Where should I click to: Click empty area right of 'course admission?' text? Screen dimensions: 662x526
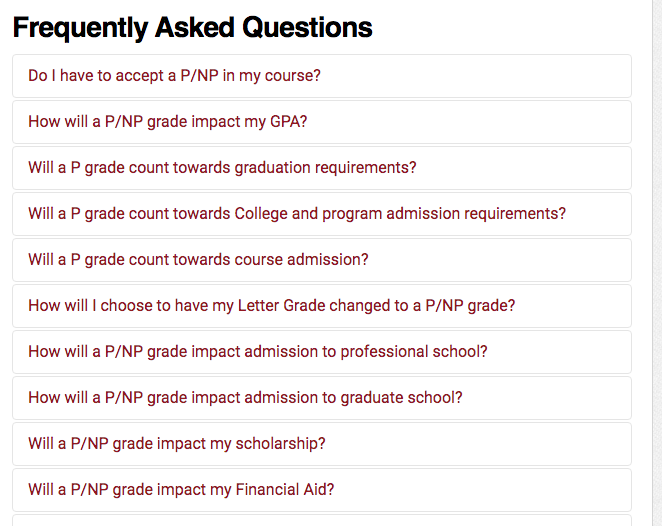[x=498, y=260]
